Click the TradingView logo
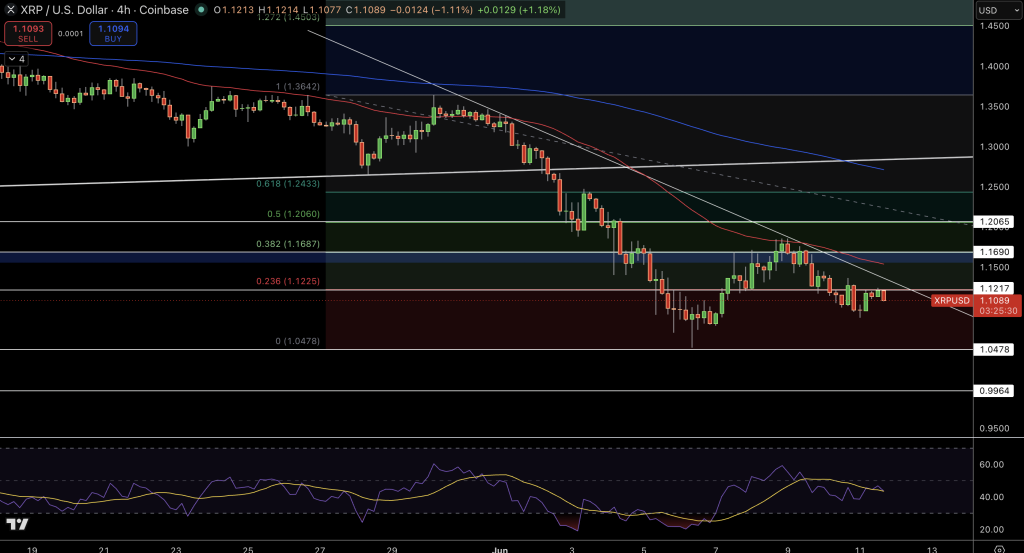This screenshot has width=1024, height=553. click(x=17, y=525)
